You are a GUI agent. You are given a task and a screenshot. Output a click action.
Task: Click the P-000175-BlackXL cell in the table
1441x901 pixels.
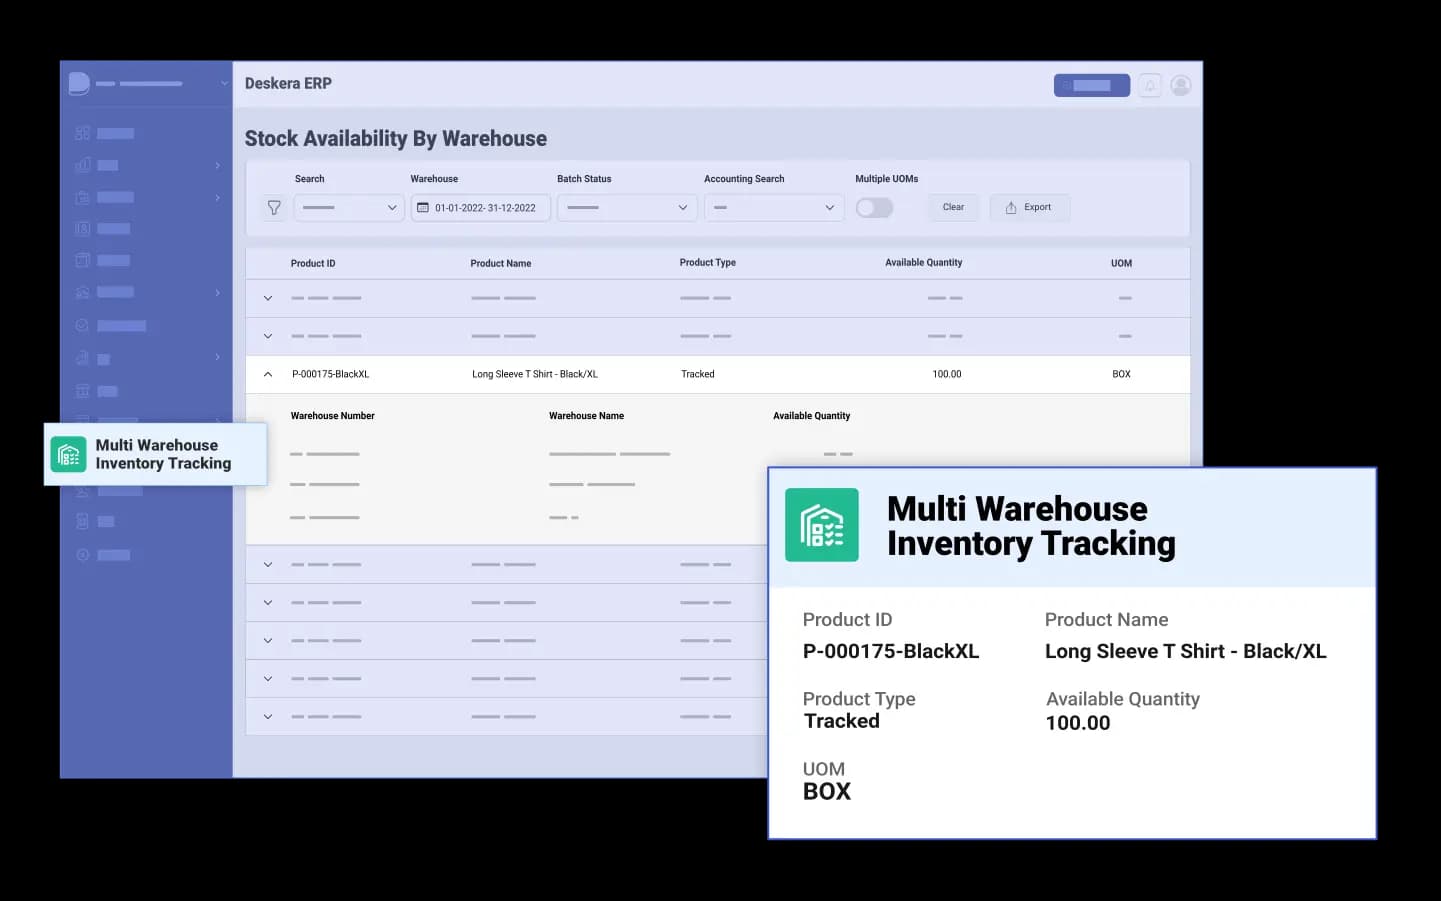pyautogui.click(x=331, y=374)
